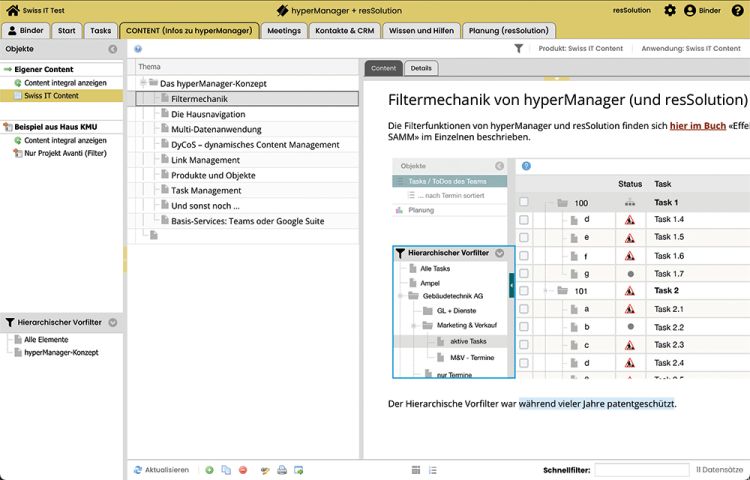Viewport: 750px width, 480px height.
Task: Click the filter funnel icon next to Produkt
Action: (x=518, y=48)
